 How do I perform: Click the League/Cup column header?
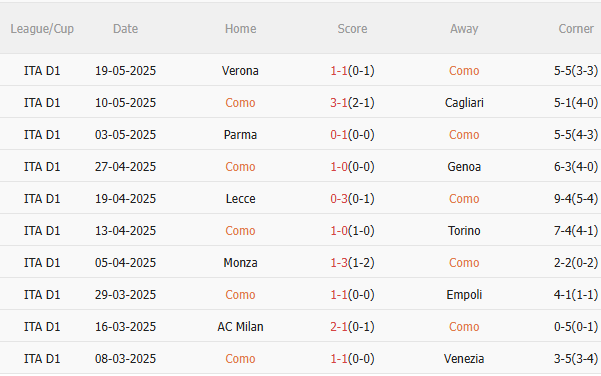coord(42,29)
